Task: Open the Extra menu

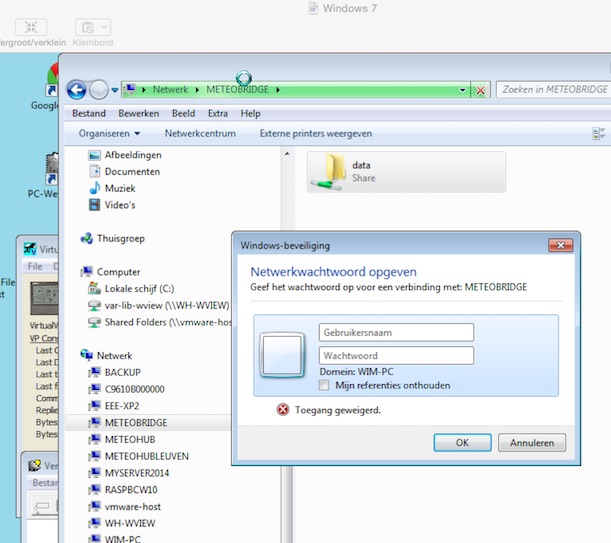Action: (x=217, y=113)
